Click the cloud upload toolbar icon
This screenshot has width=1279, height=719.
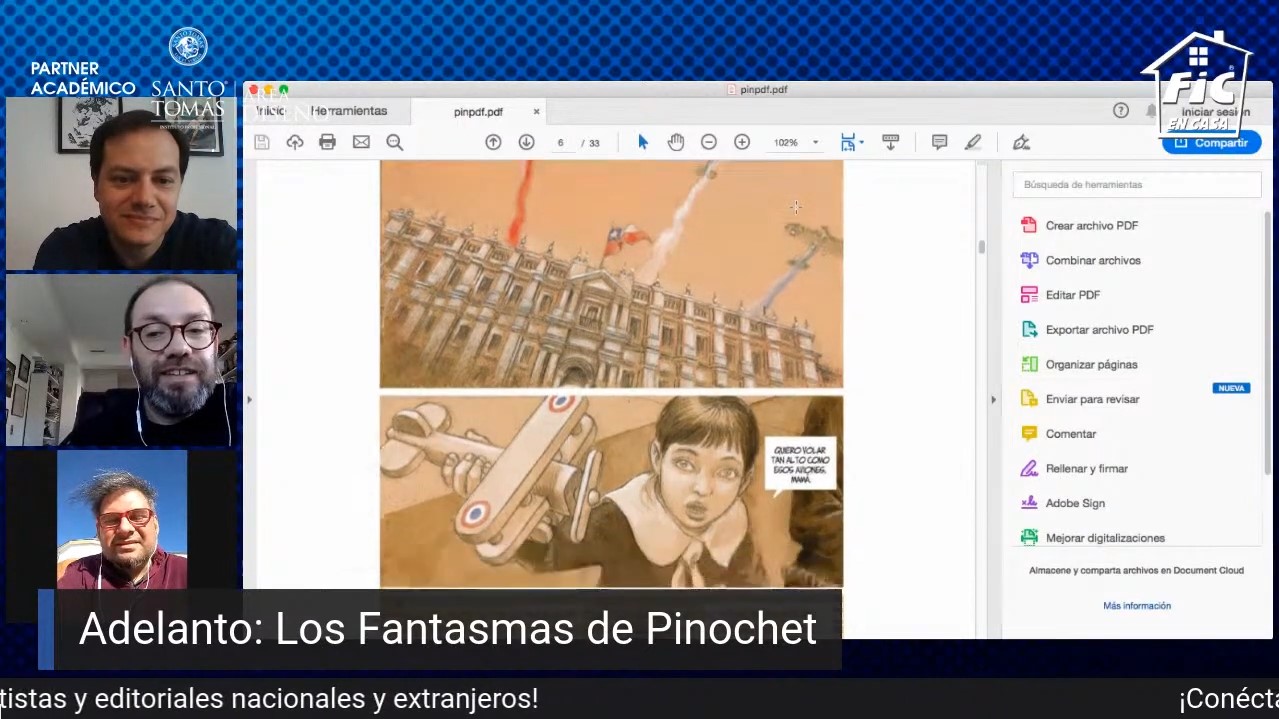pyautogui.click(x=294, y=142)
